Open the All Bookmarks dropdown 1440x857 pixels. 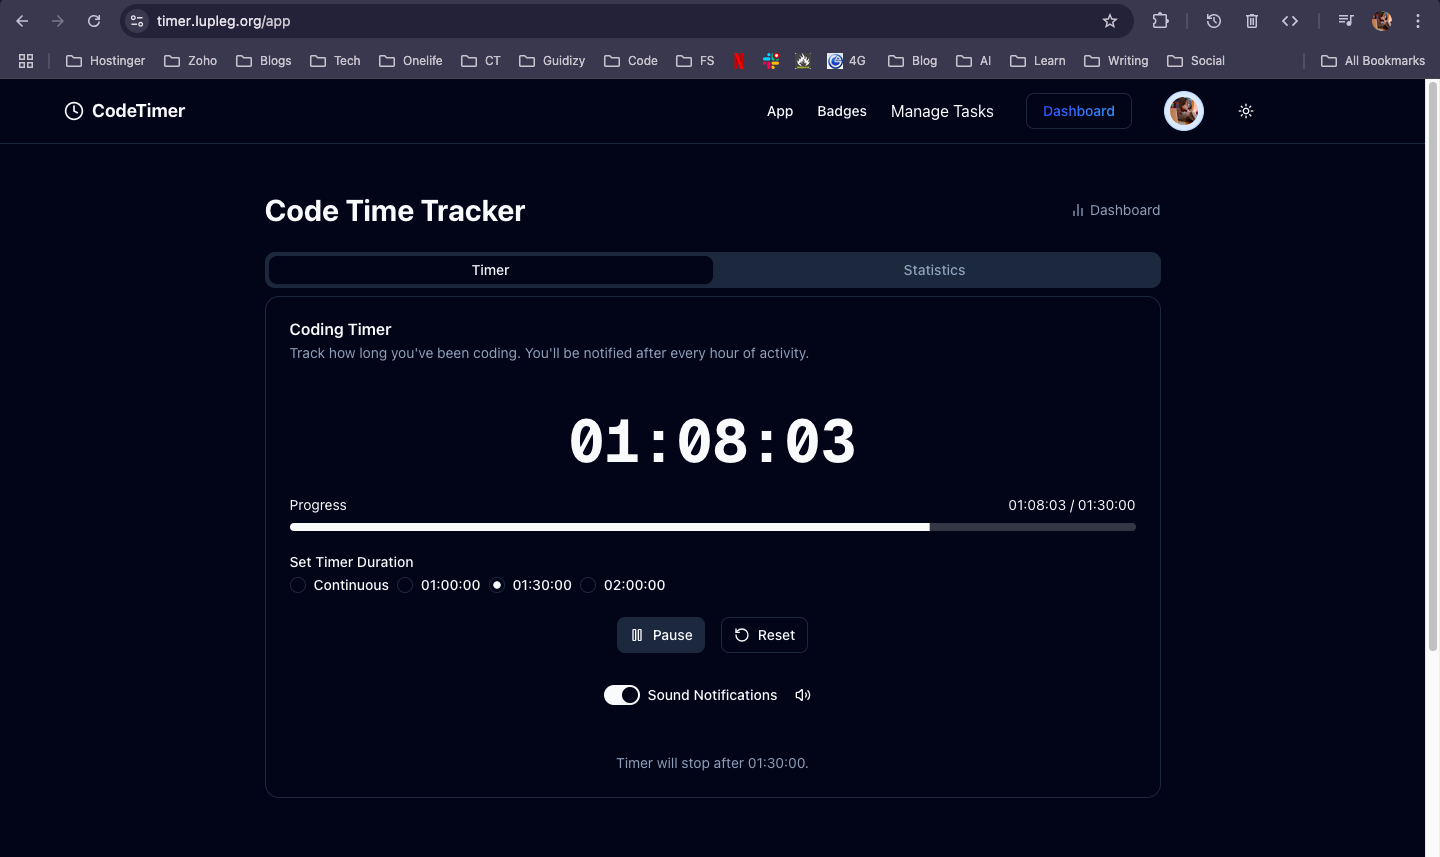(1373, 60)
